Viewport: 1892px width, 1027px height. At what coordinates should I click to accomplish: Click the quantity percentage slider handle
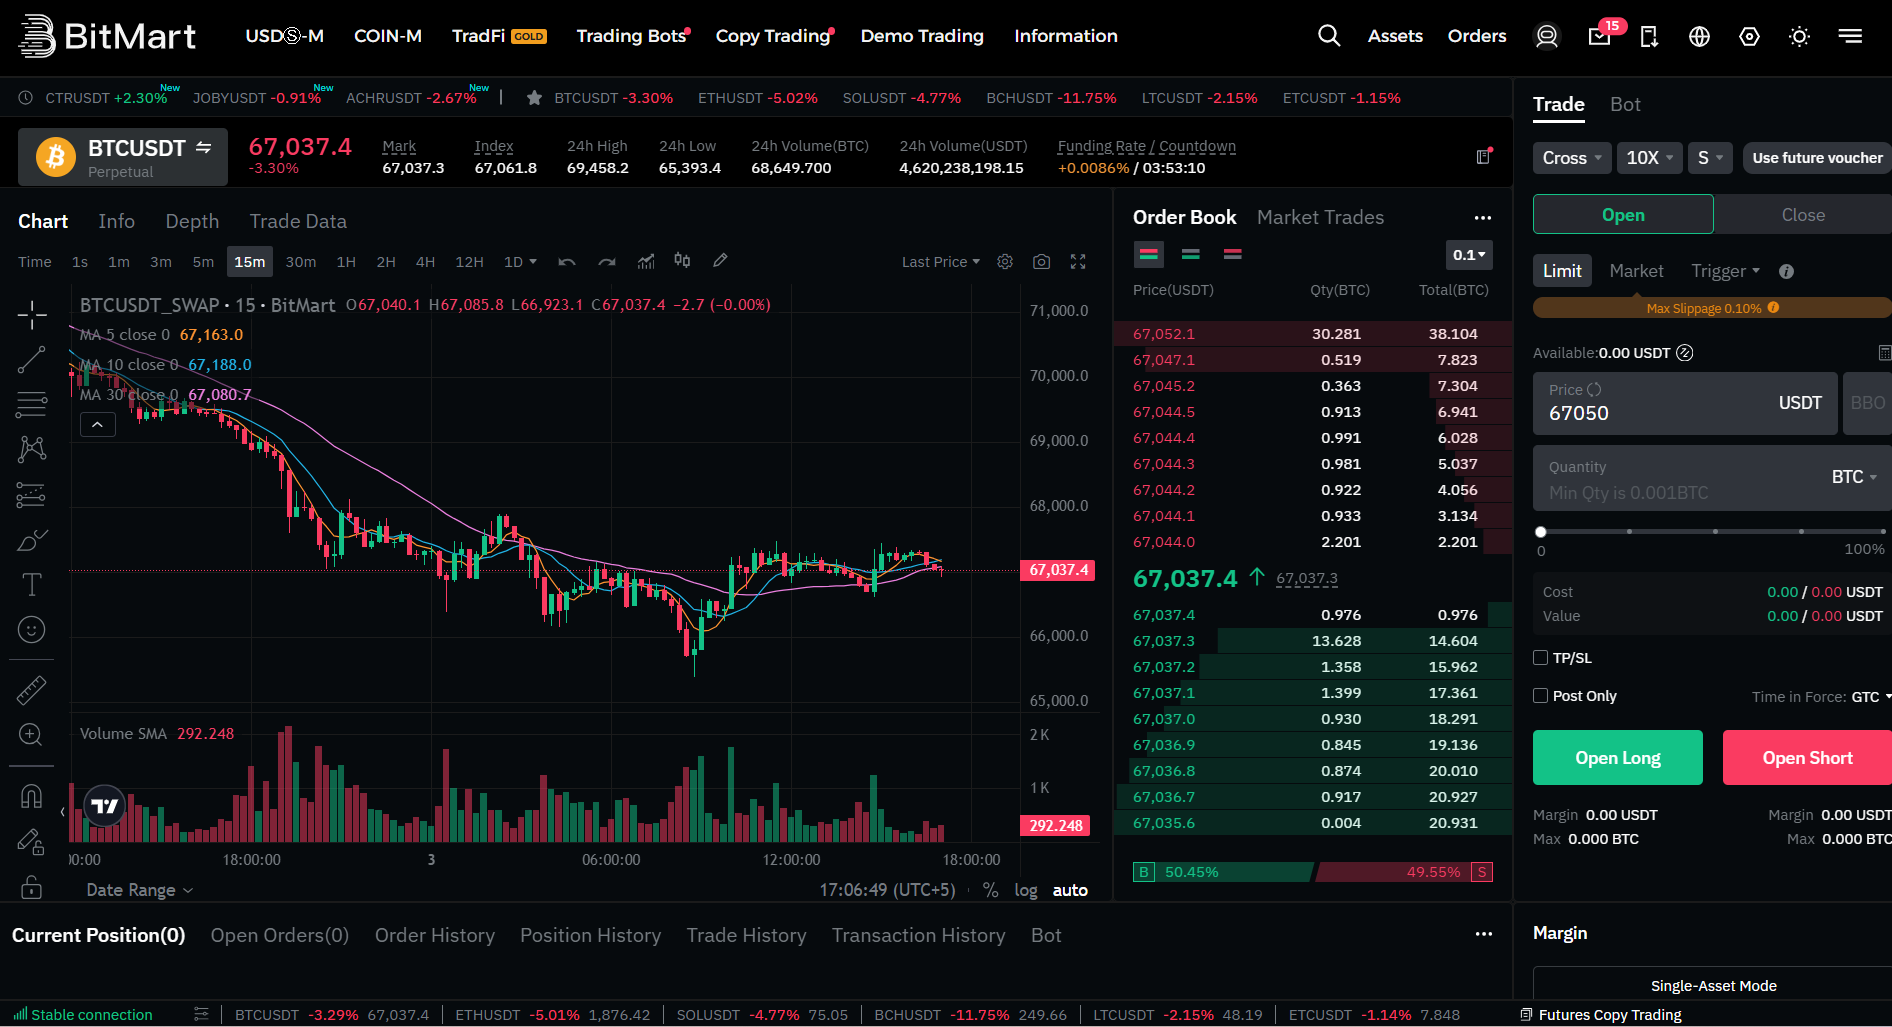click(x=1541, y=532)
